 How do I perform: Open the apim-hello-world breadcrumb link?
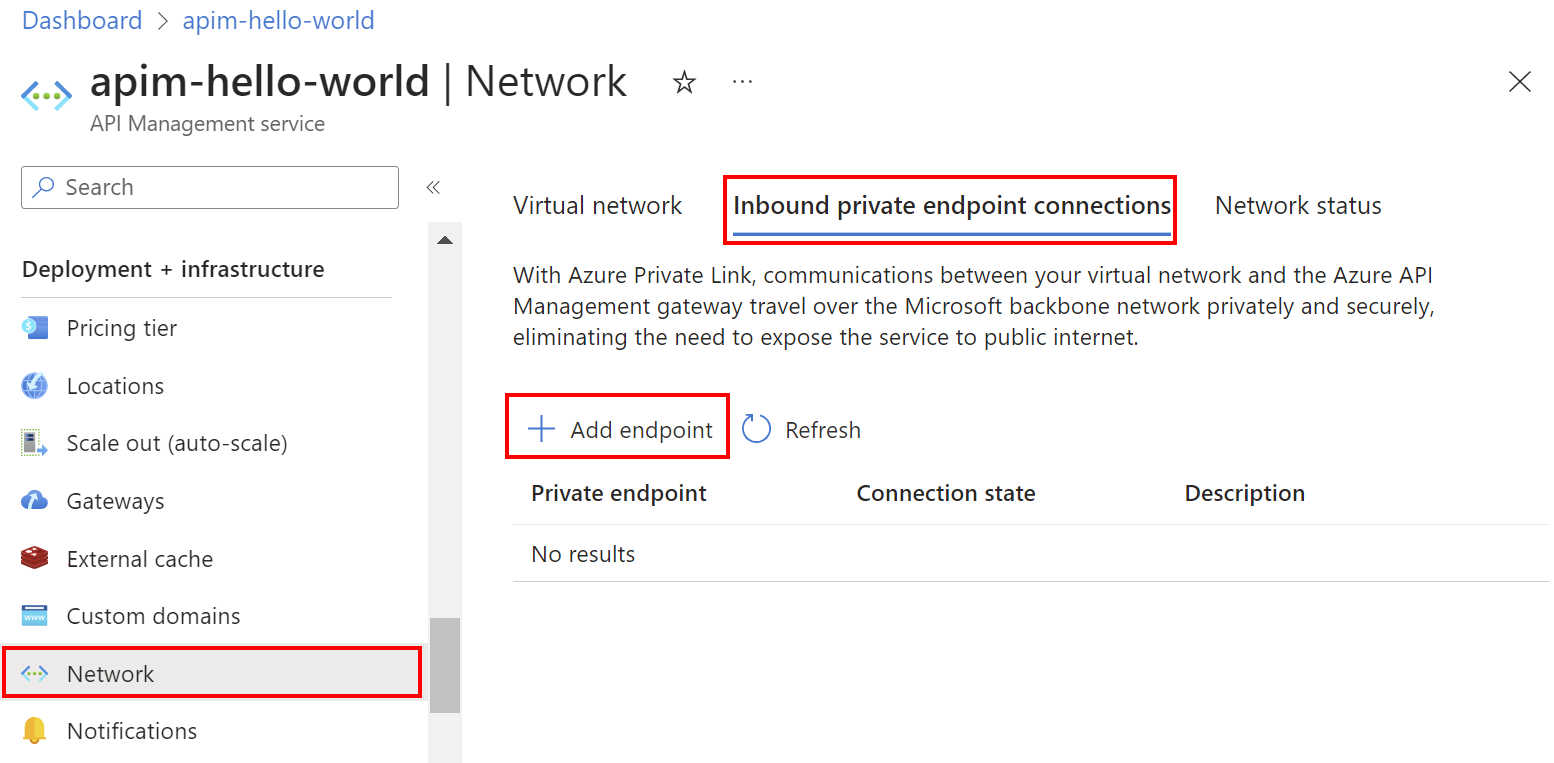tap(278, 20)
